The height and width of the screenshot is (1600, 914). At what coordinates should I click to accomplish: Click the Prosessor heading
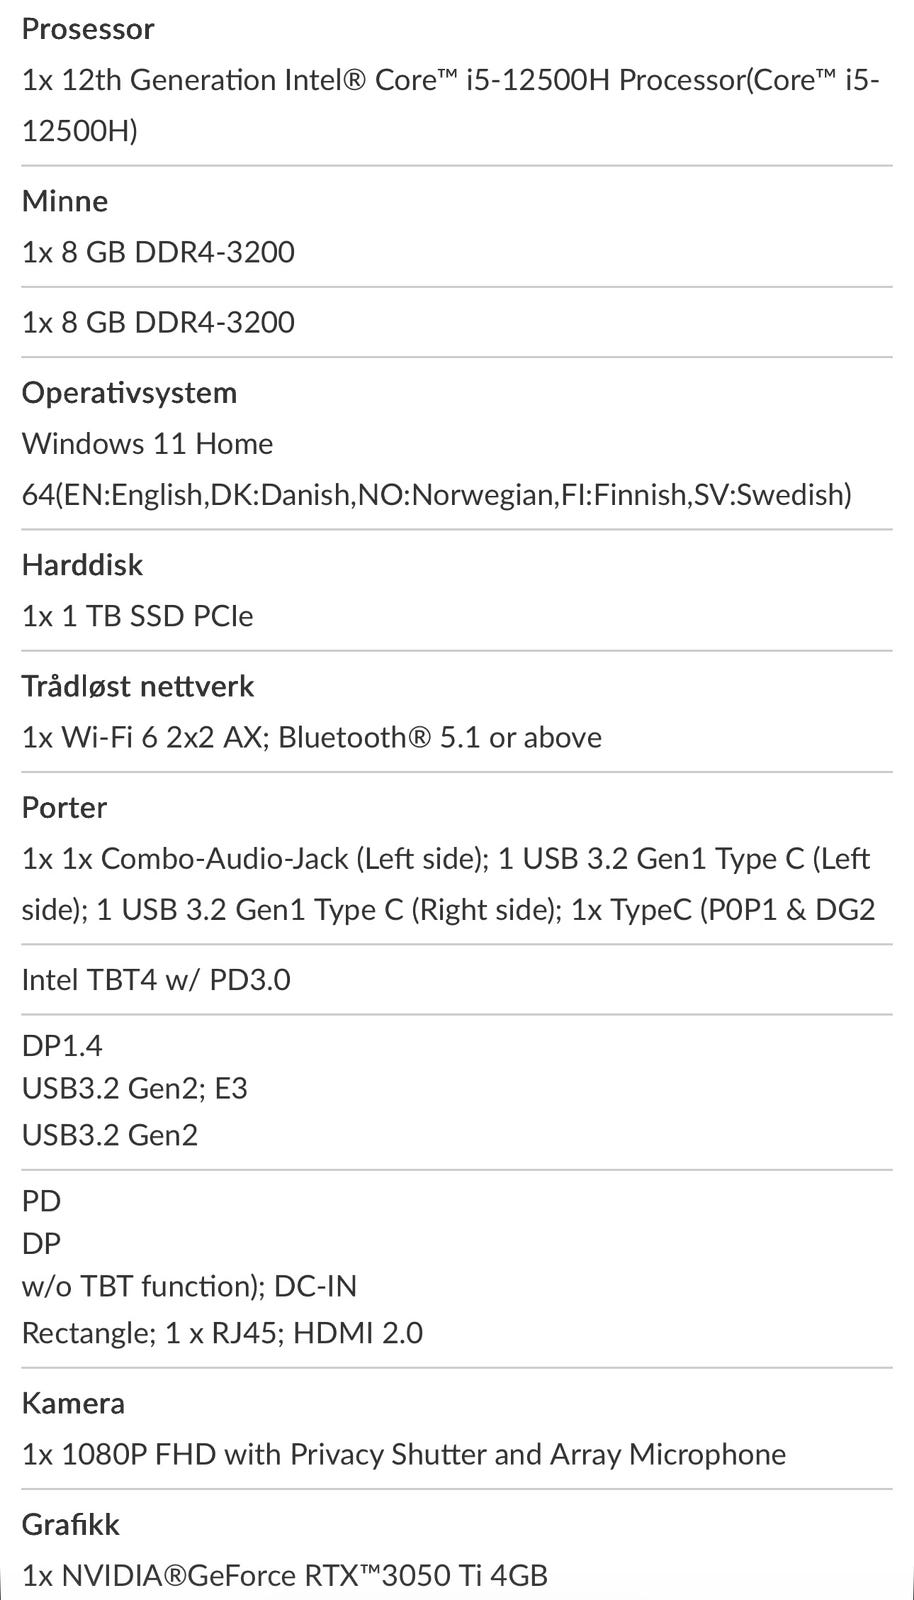[88, 29]
